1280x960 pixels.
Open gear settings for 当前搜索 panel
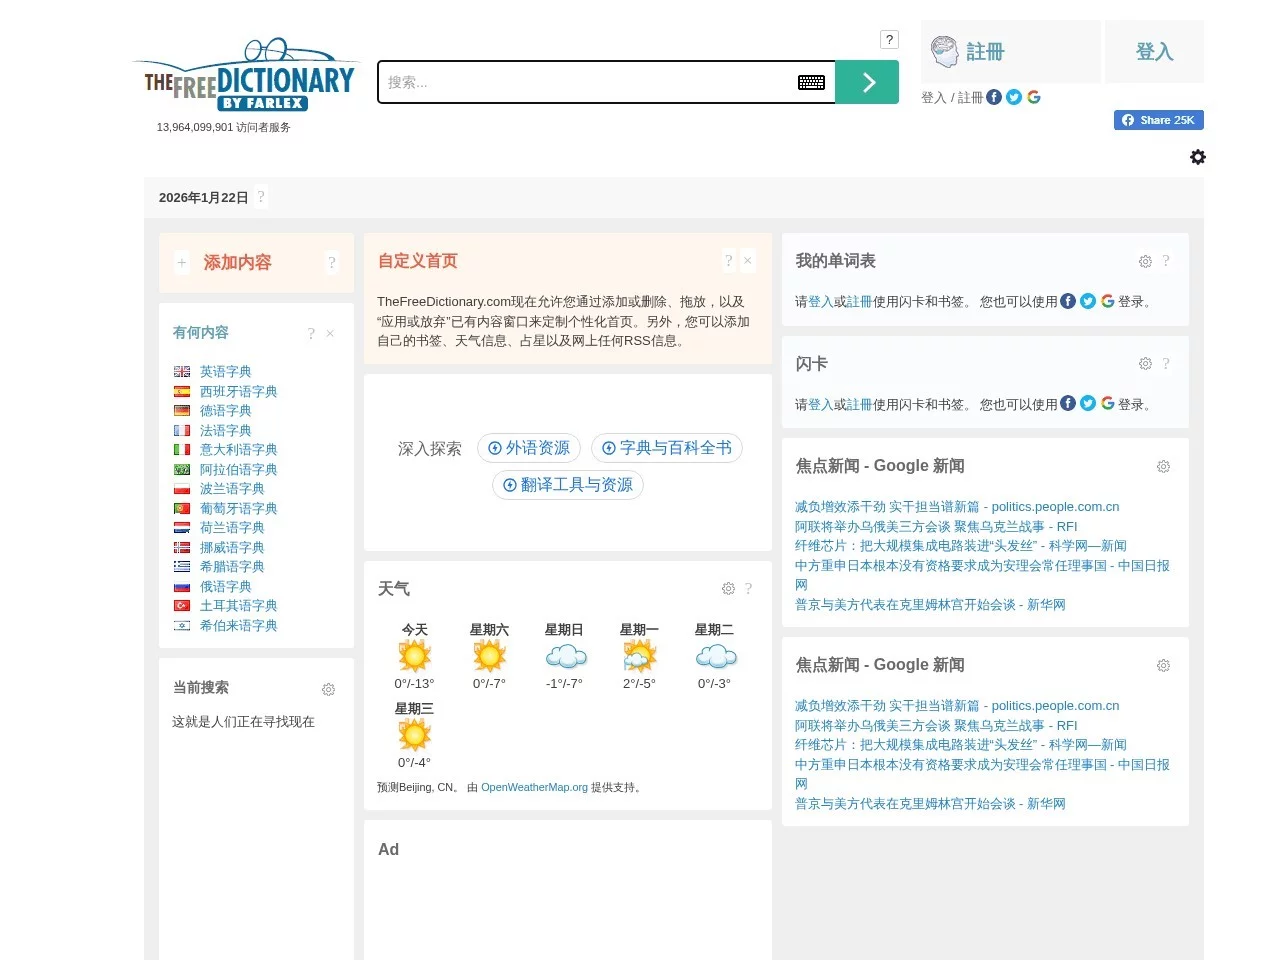point(328,689)
